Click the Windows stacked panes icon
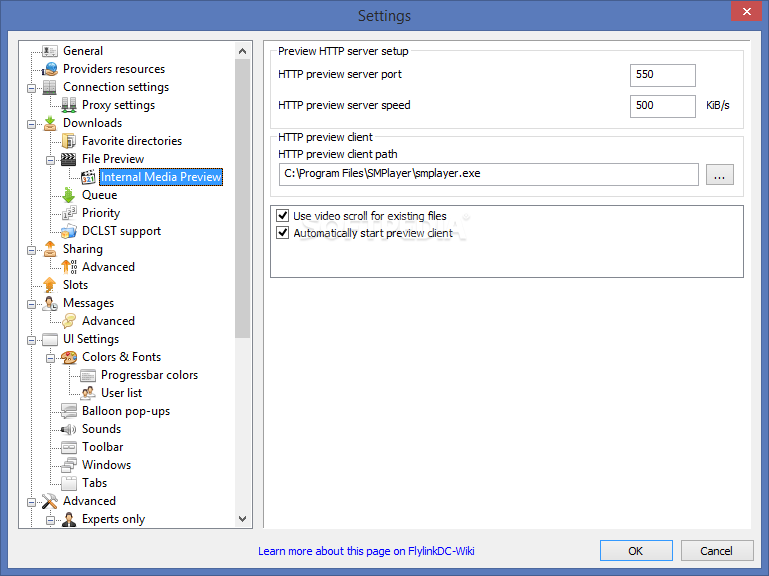 (x=69, y=465)
